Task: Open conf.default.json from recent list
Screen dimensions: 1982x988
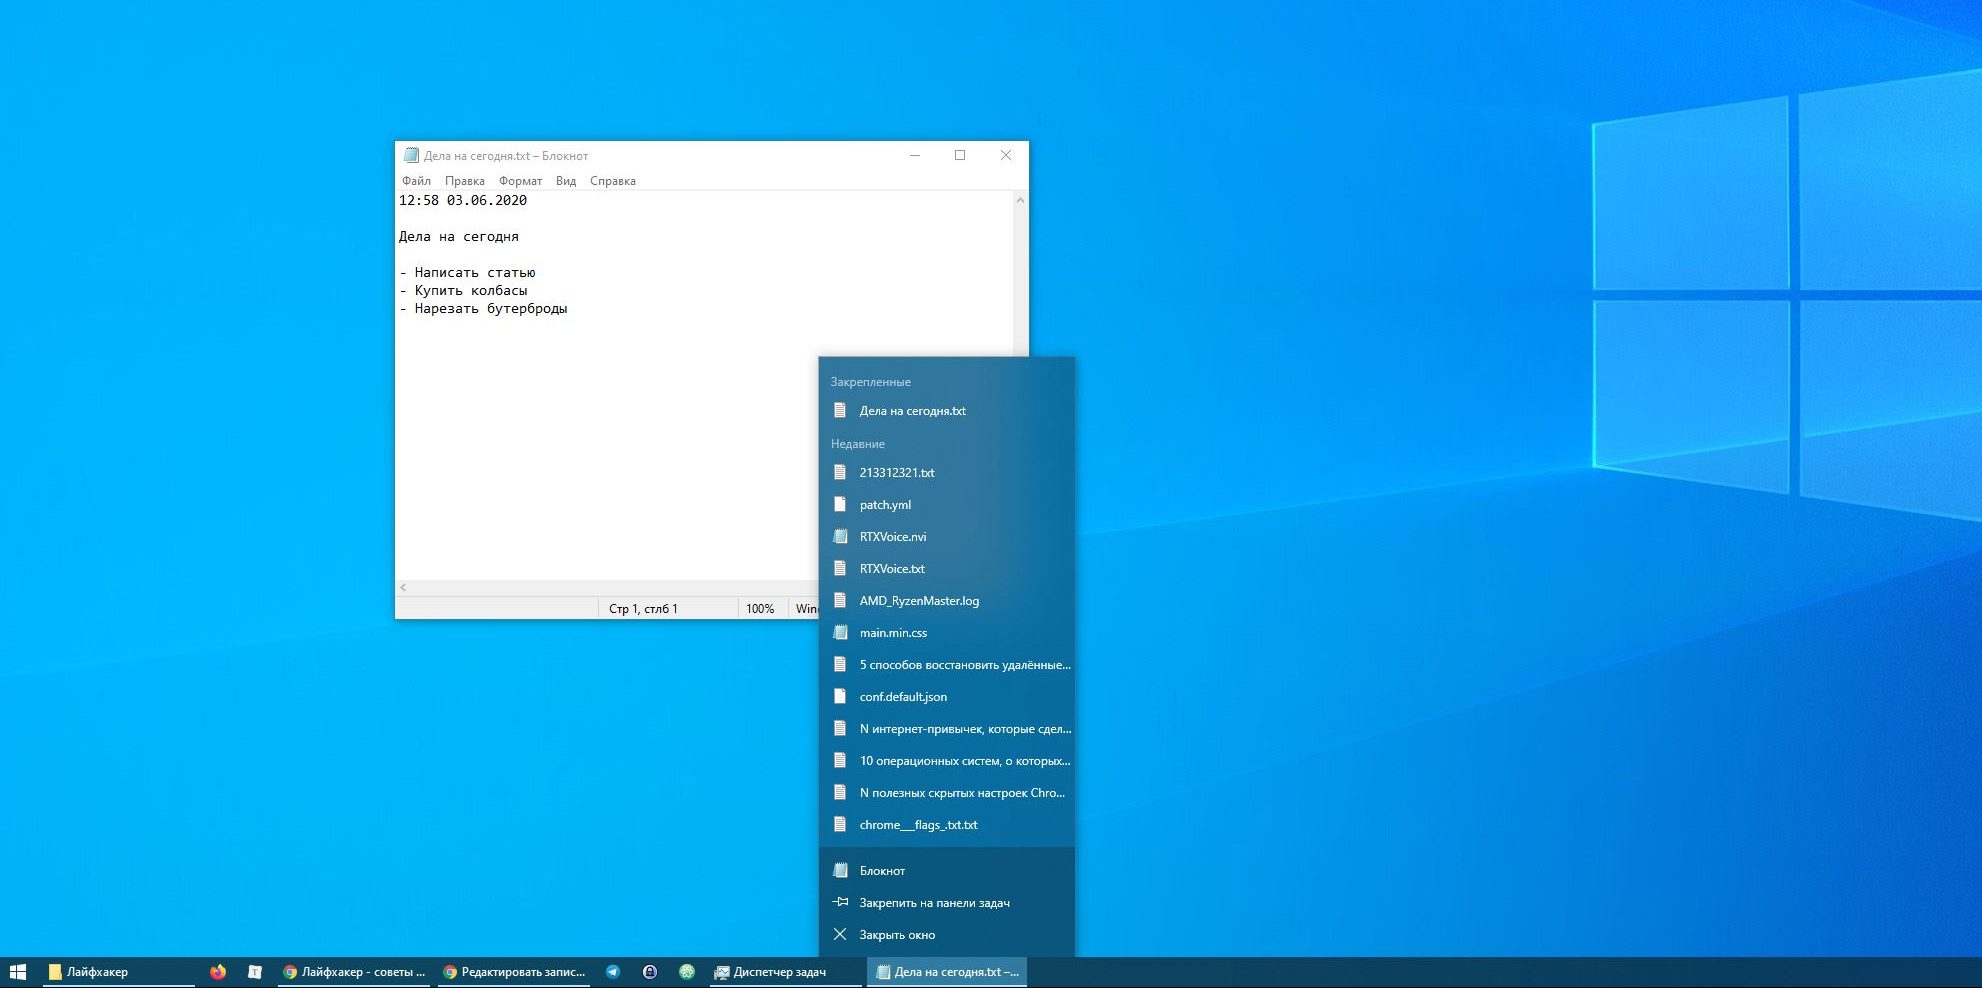Action: (x=903, y=697)
